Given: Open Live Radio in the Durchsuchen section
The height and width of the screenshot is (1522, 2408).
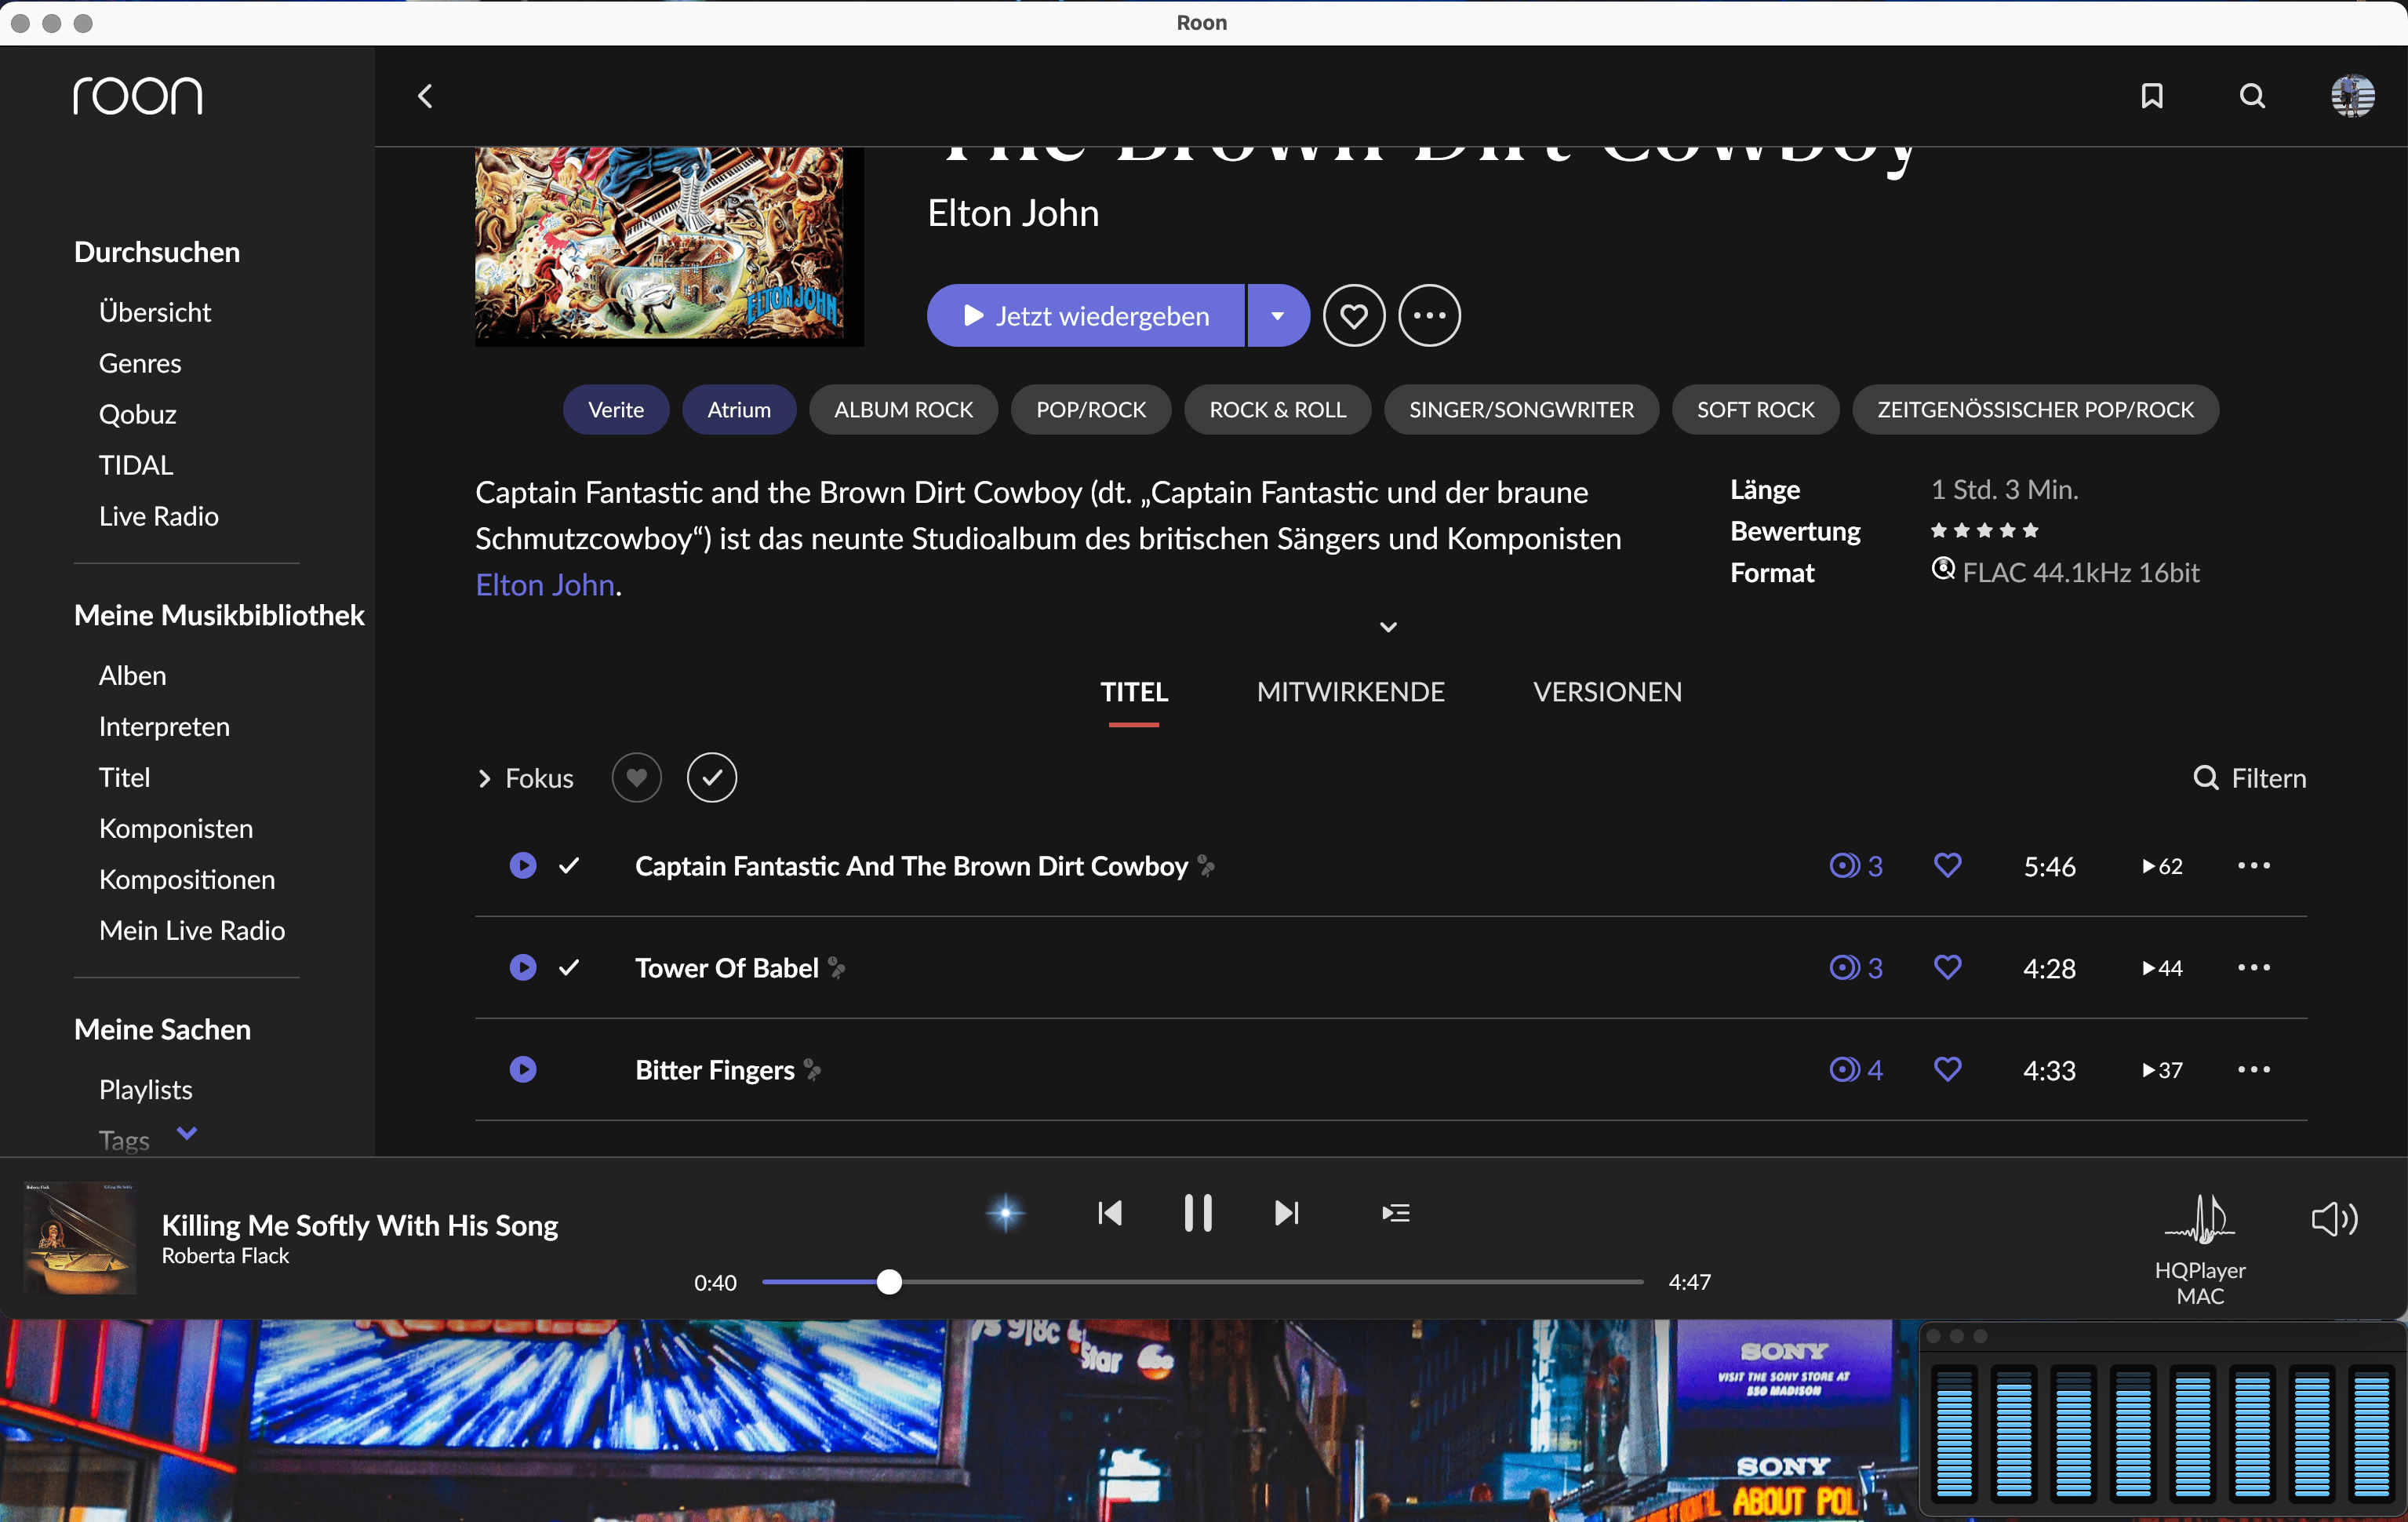Looking at the screenshot, I should 159,516.
